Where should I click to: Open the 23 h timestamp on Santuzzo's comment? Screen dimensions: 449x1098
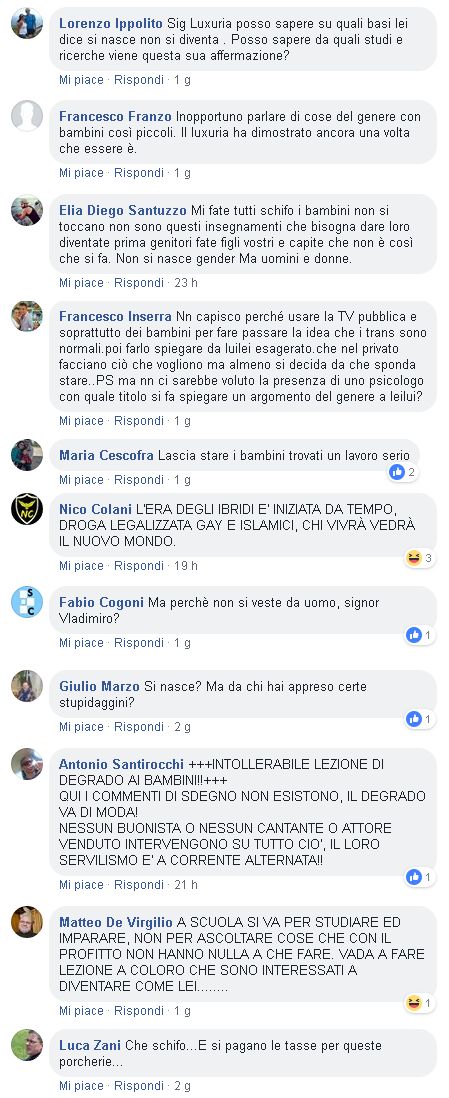pyautogui.click(x=186, y=283)
